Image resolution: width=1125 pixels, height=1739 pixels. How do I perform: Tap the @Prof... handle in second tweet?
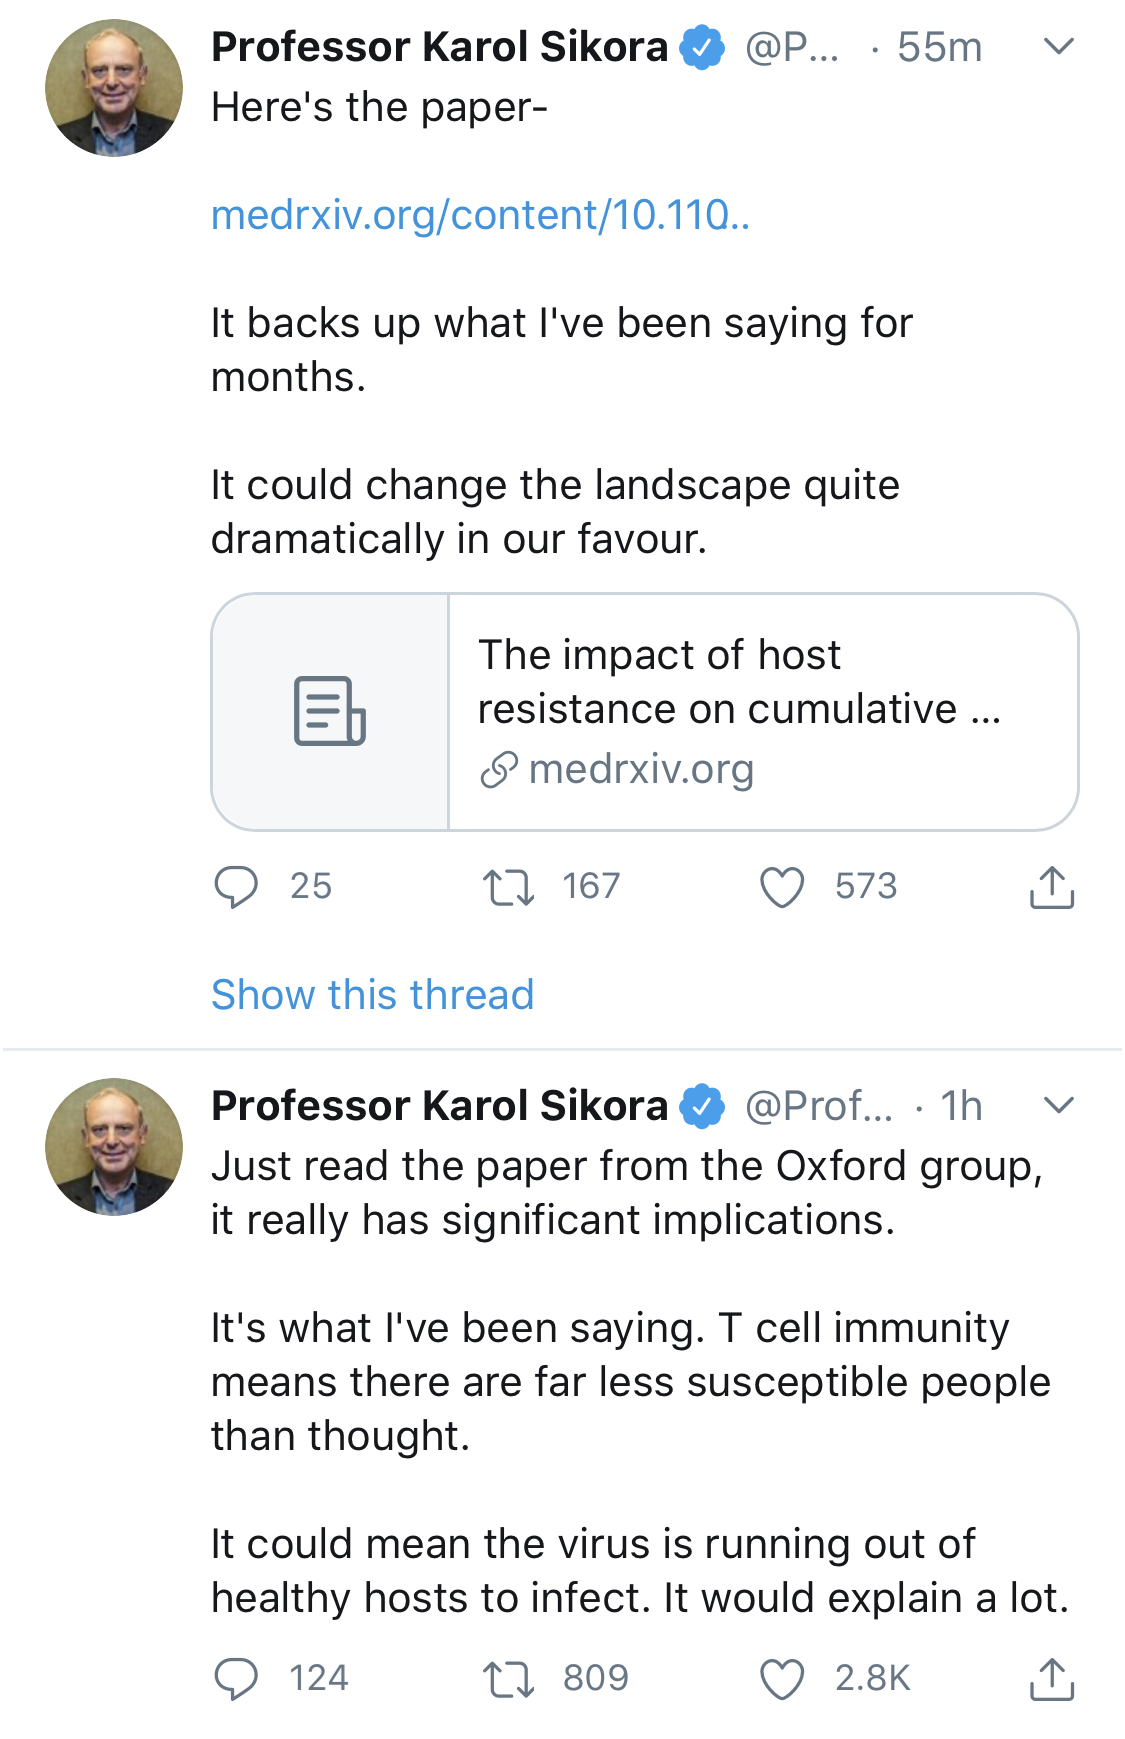pos(819,1106)
